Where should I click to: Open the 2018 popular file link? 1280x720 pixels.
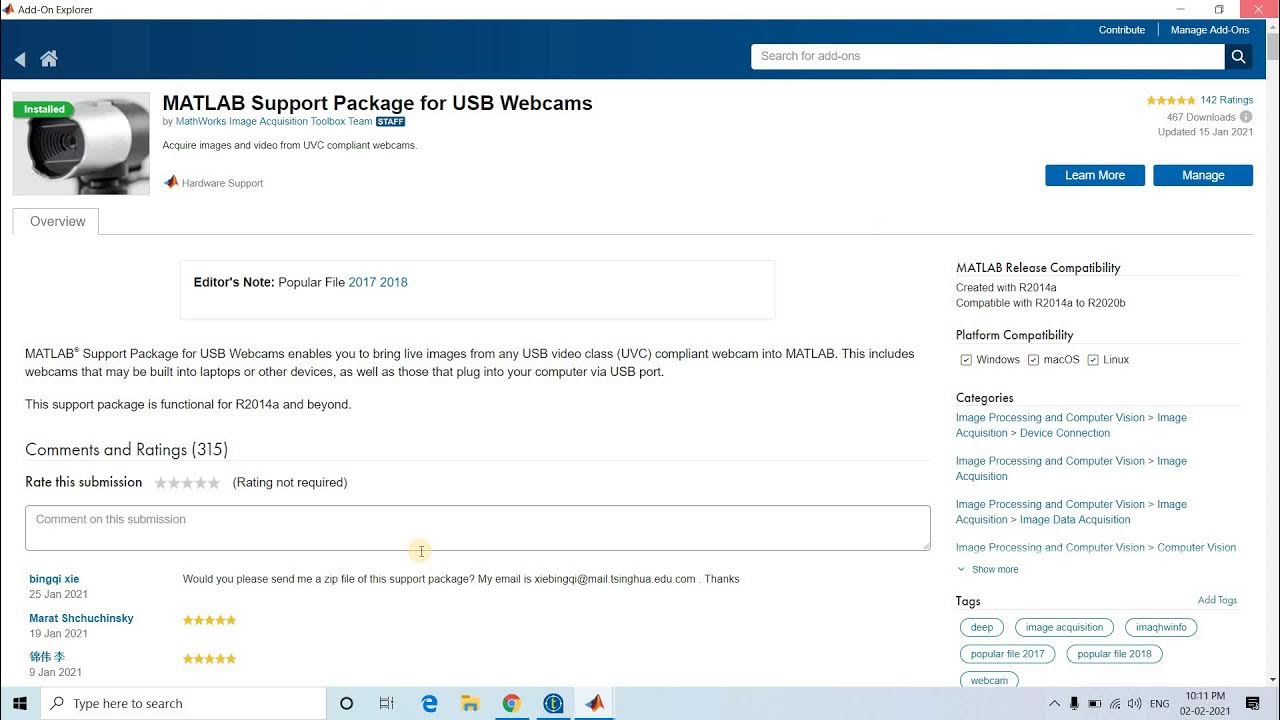(394, 282)
